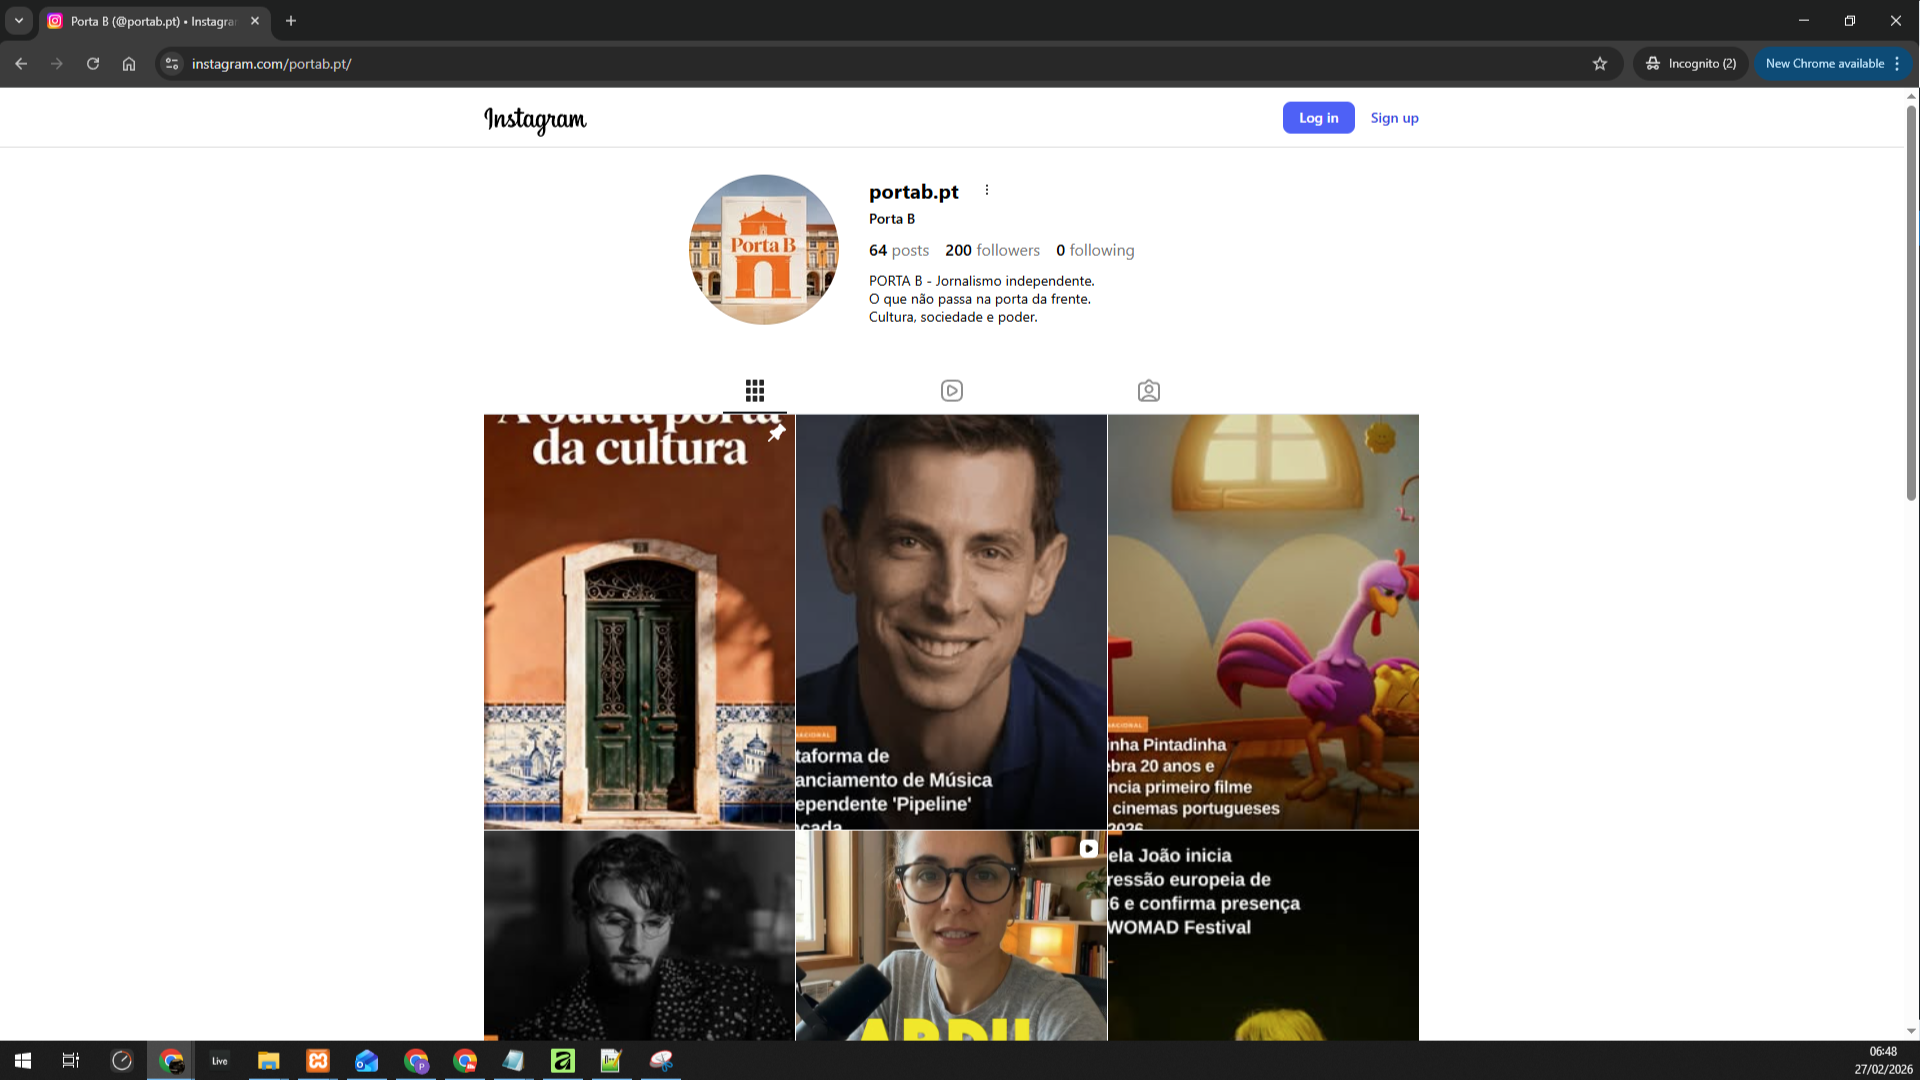Click the taskbar clock and date
The height and width of the screenshot is (1080, 1920).
[x=1883, y=1060]
